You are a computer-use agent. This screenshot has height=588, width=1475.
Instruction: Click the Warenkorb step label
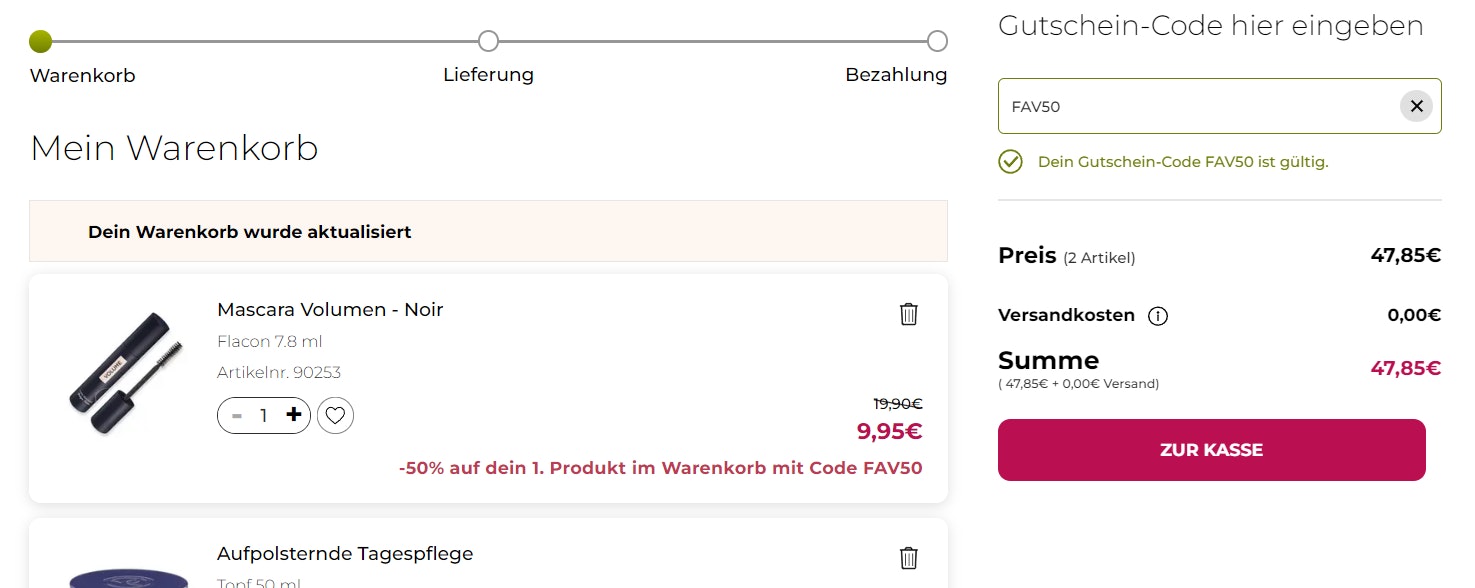click(x=82, y=76)
